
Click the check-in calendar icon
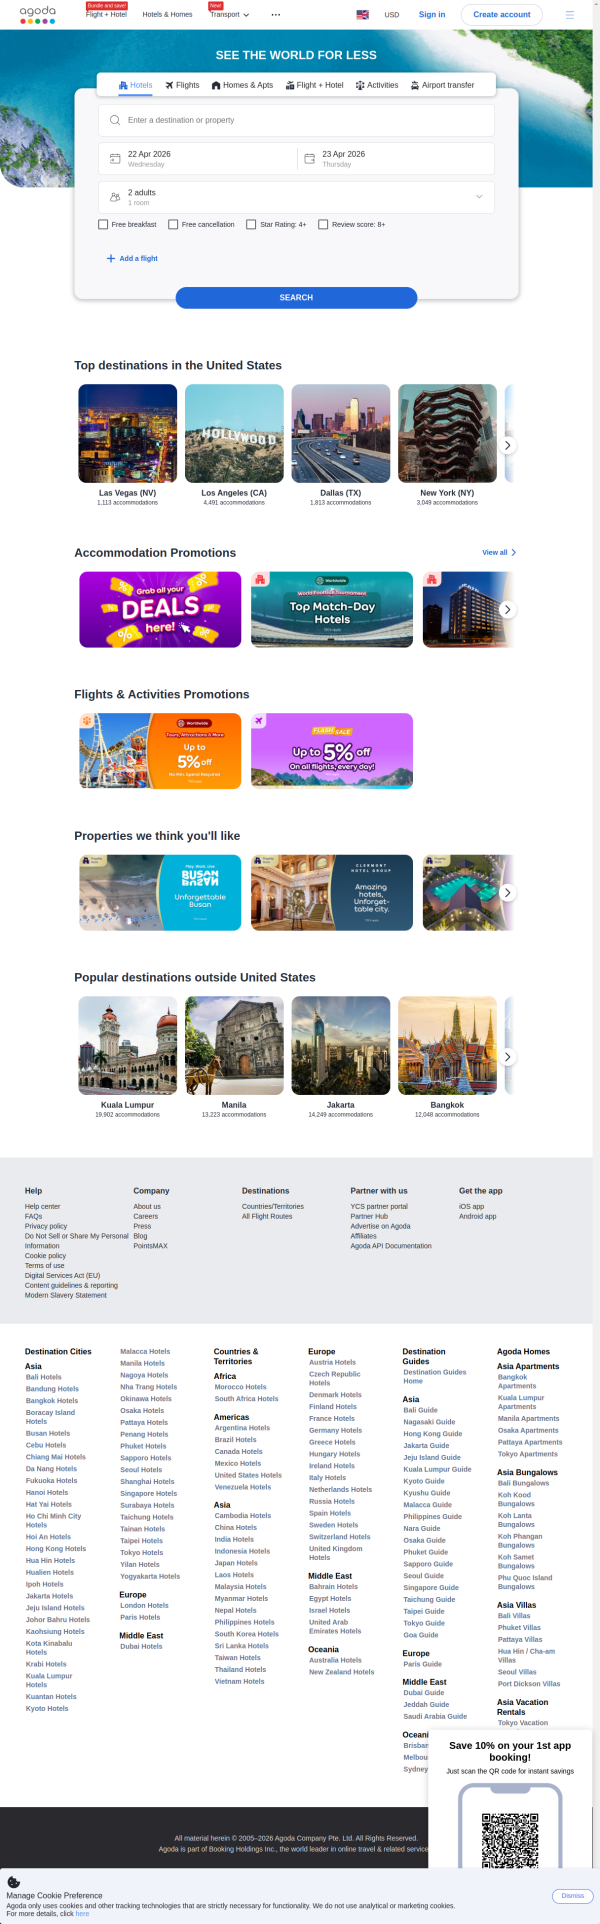[115, 159]
